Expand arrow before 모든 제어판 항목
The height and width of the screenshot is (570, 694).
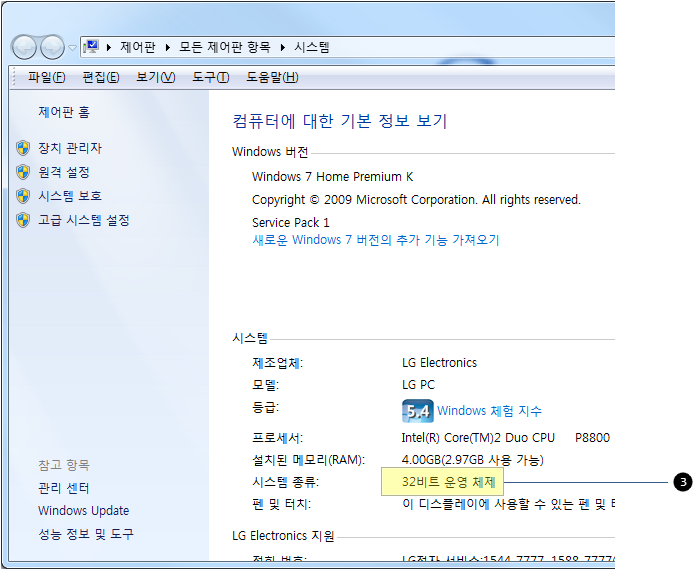pyautogui.click(x=167, y=47)
